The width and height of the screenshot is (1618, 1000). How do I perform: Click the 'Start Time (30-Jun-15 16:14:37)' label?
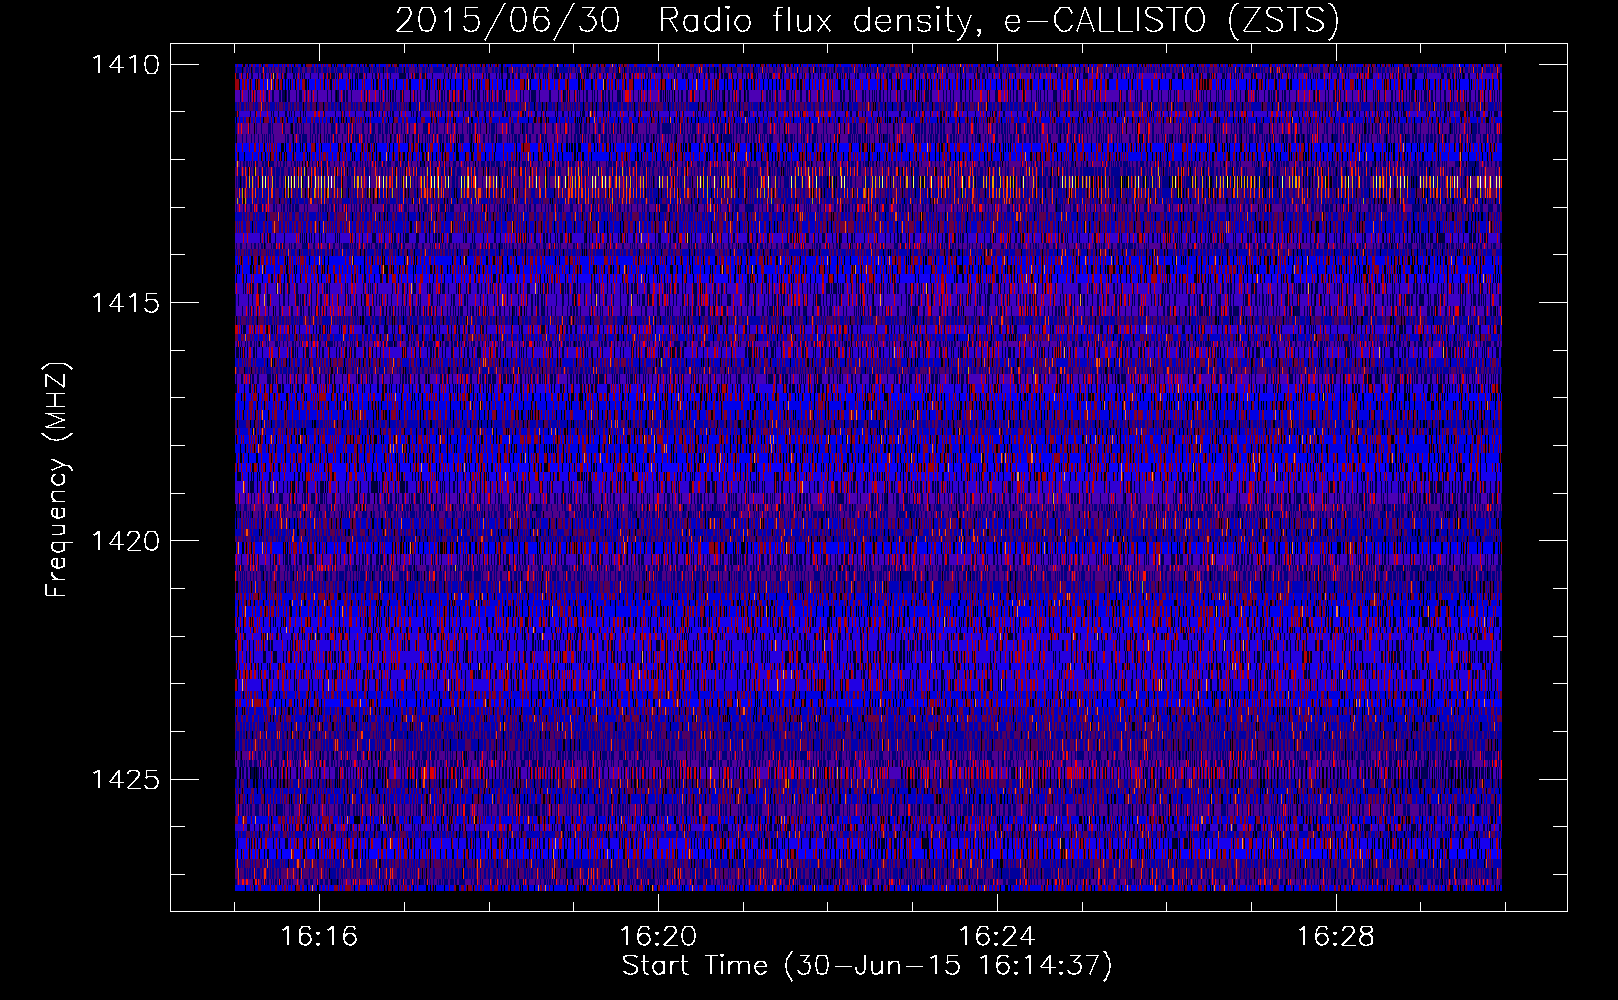pyautogui.click(x=867, y=966)
